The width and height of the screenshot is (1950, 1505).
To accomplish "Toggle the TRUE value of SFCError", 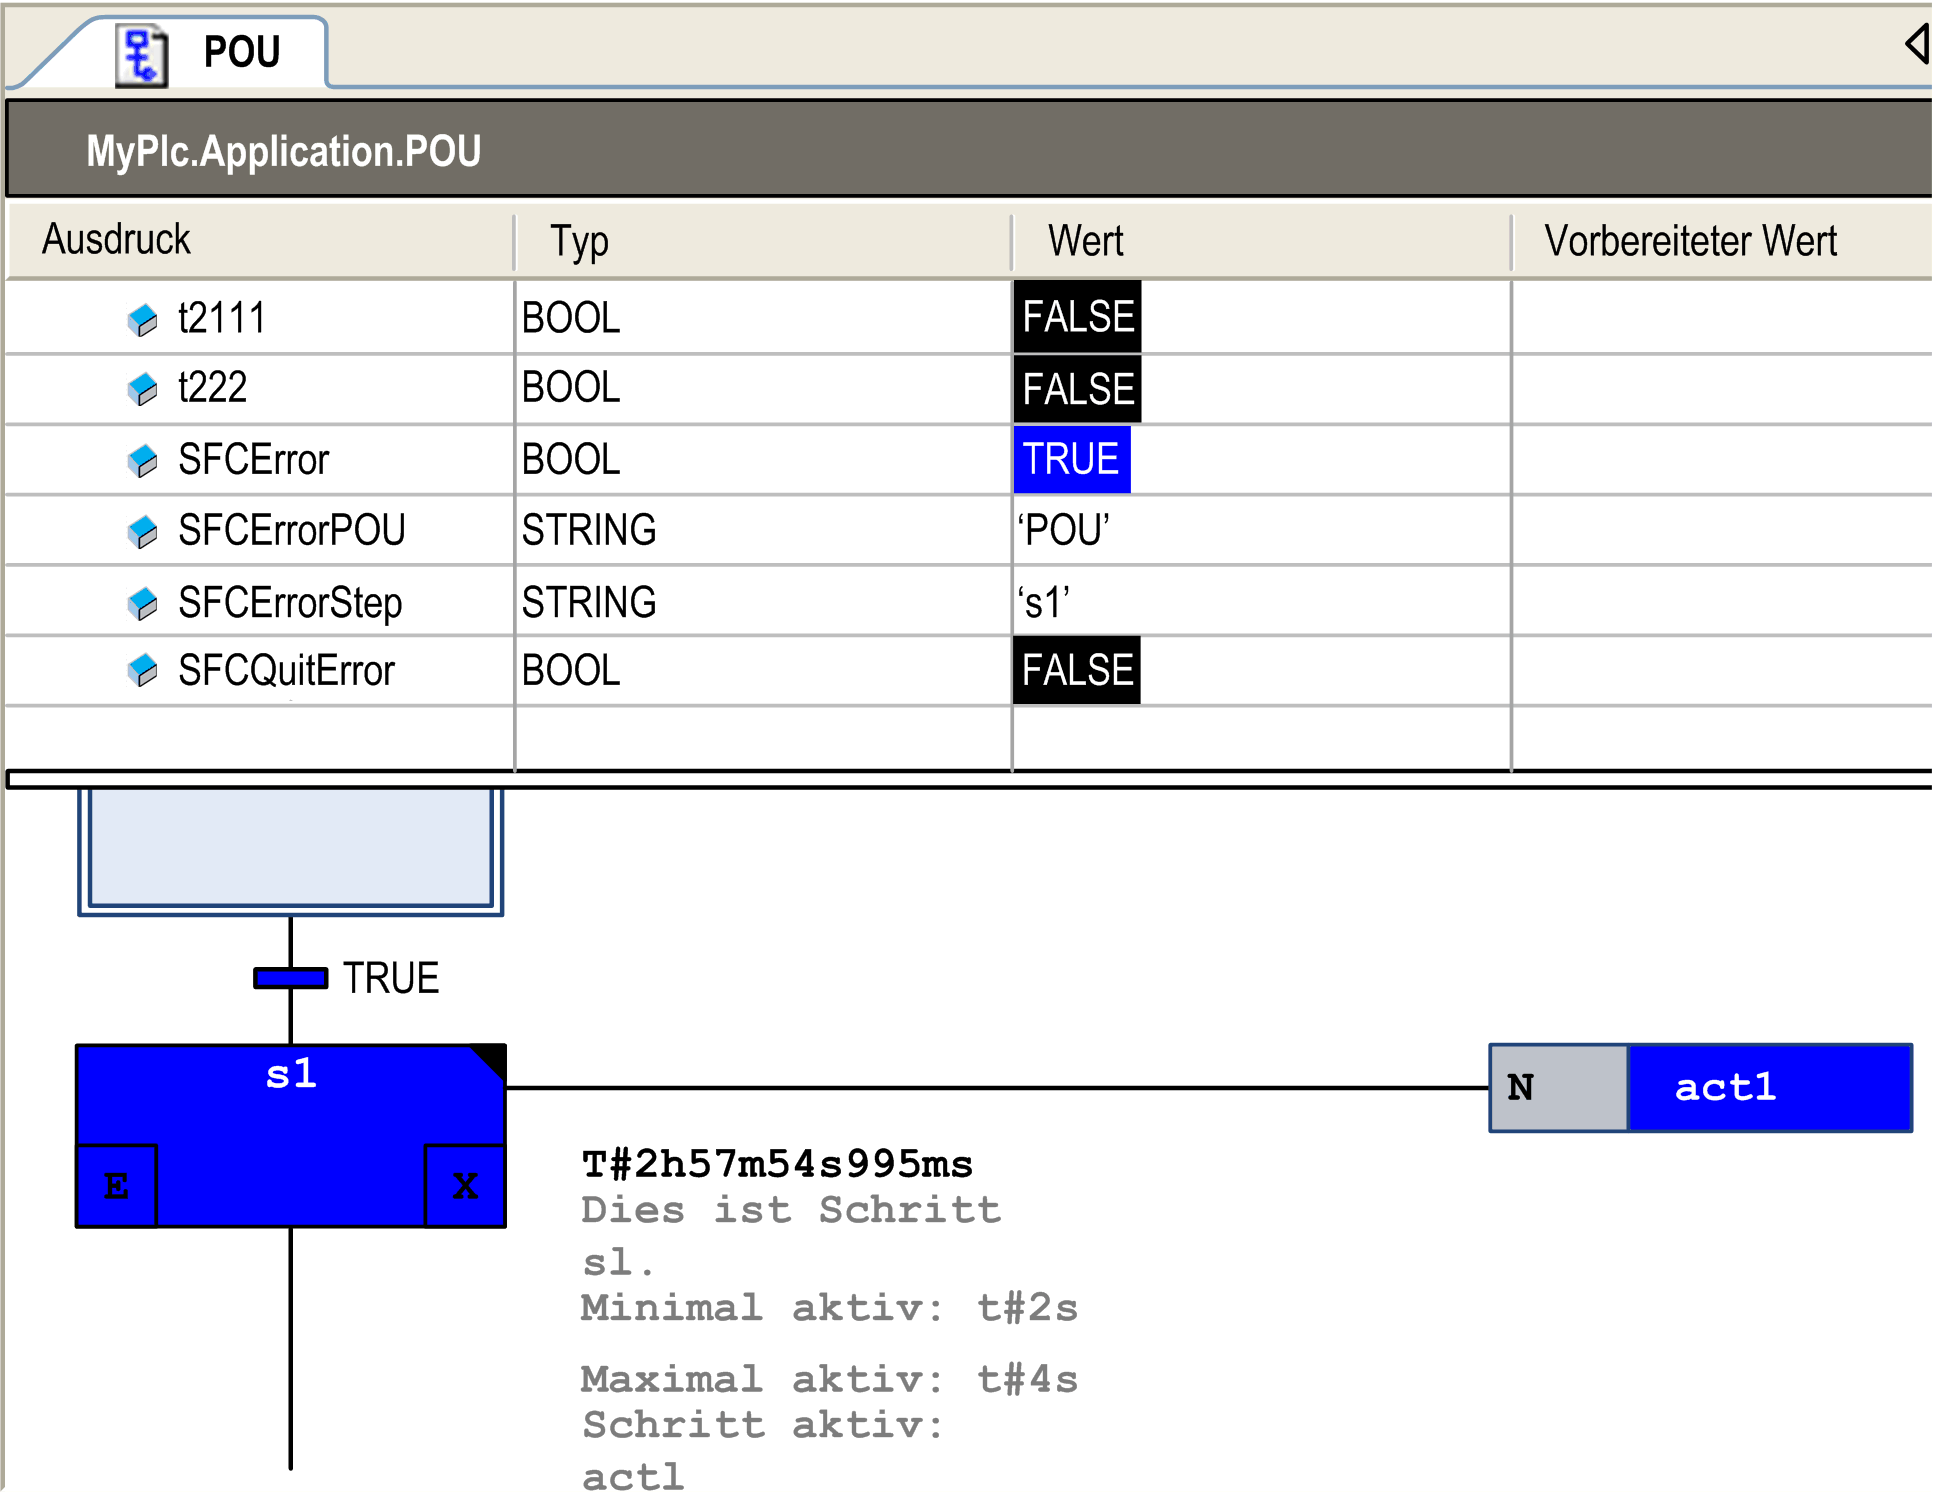I will tap(1071, 460).
